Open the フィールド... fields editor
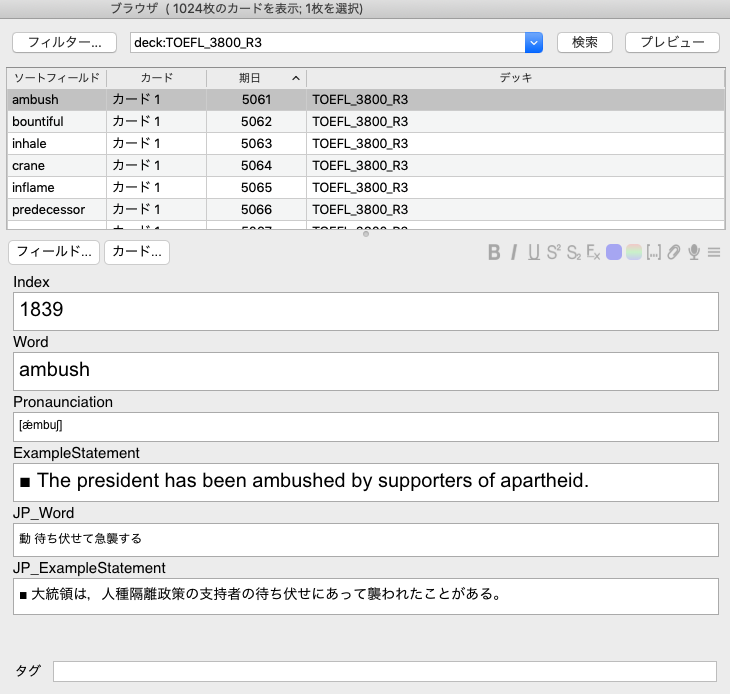Screen dimensions: 730x694 (x=54, y=252)
